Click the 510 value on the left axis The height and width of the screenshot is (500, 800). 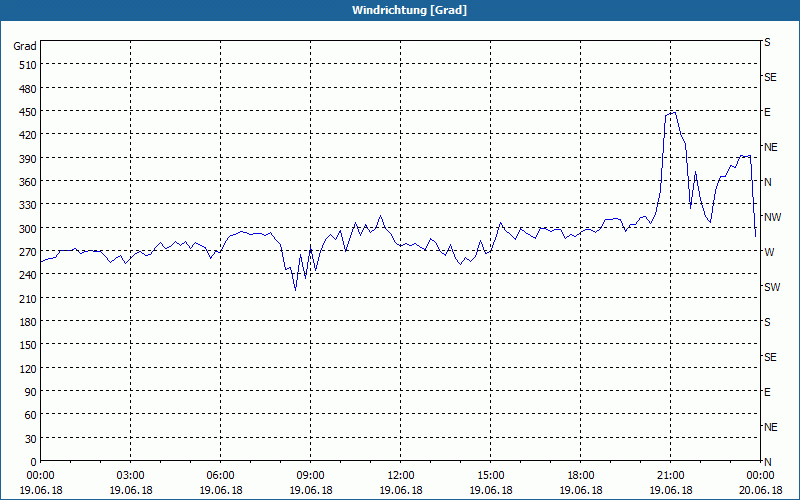click(29, 65)
